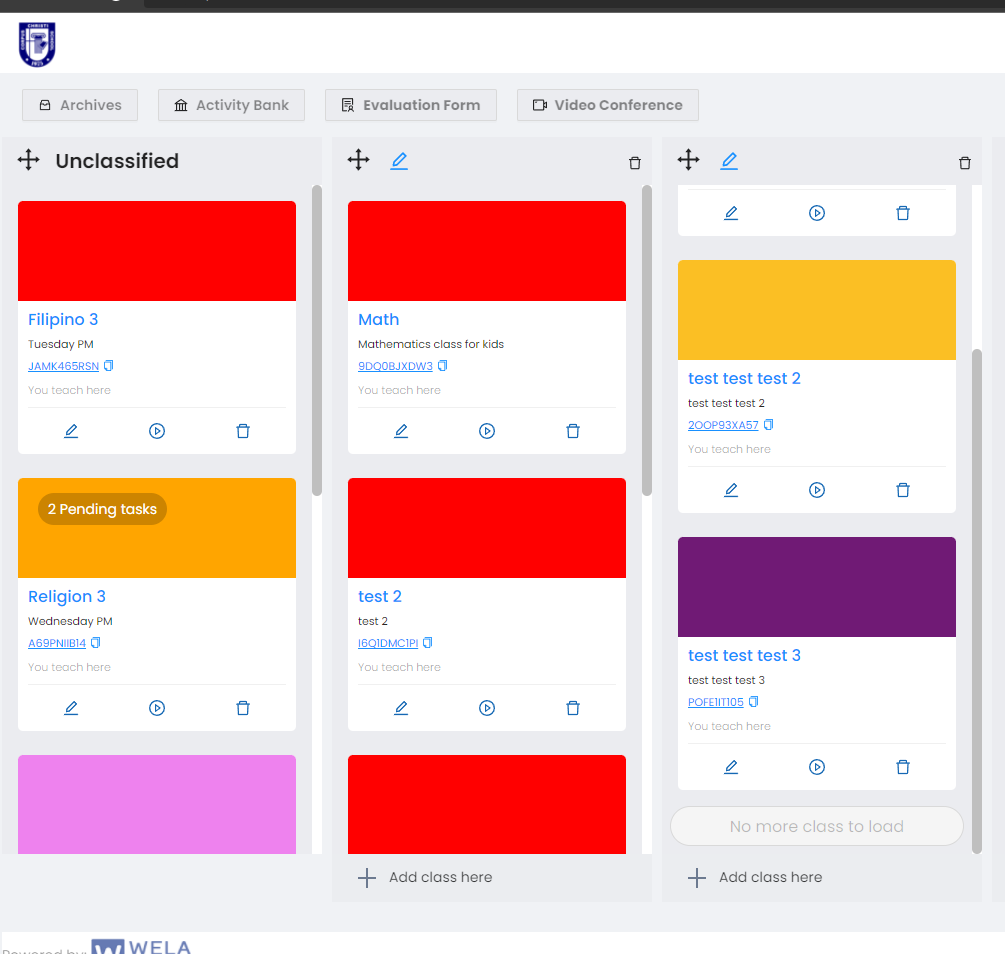
Task: Open the Religion 3 class title
Action: pos(67,596)
